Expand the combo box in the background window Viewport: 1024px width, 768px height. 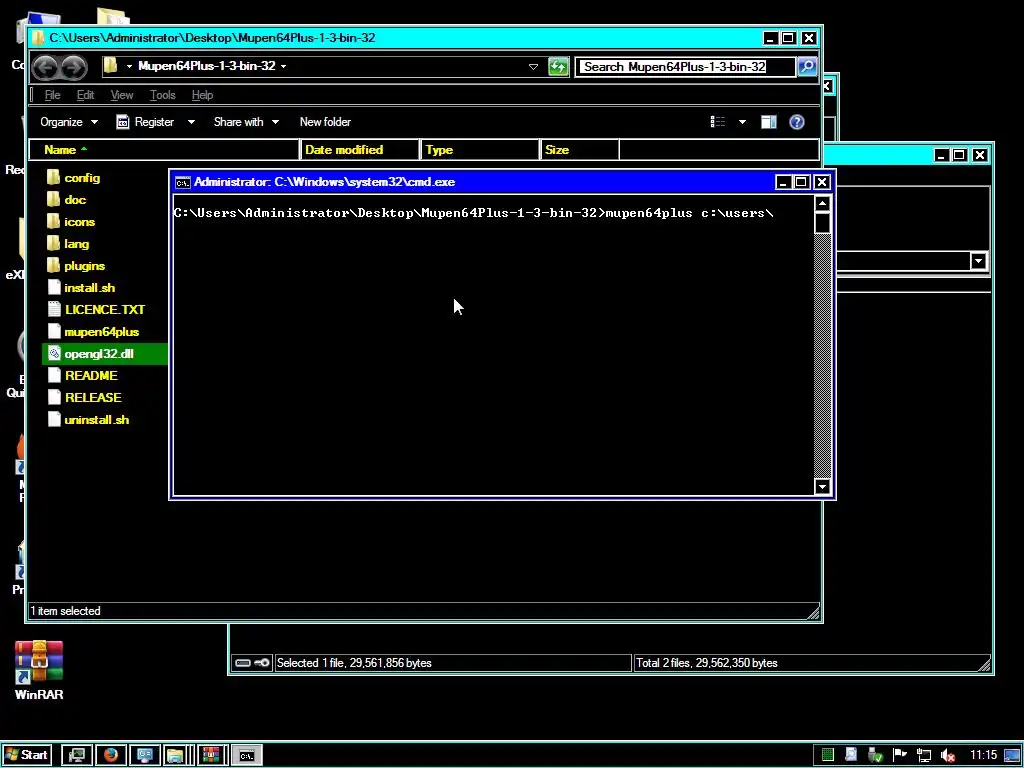coord(978,261)
